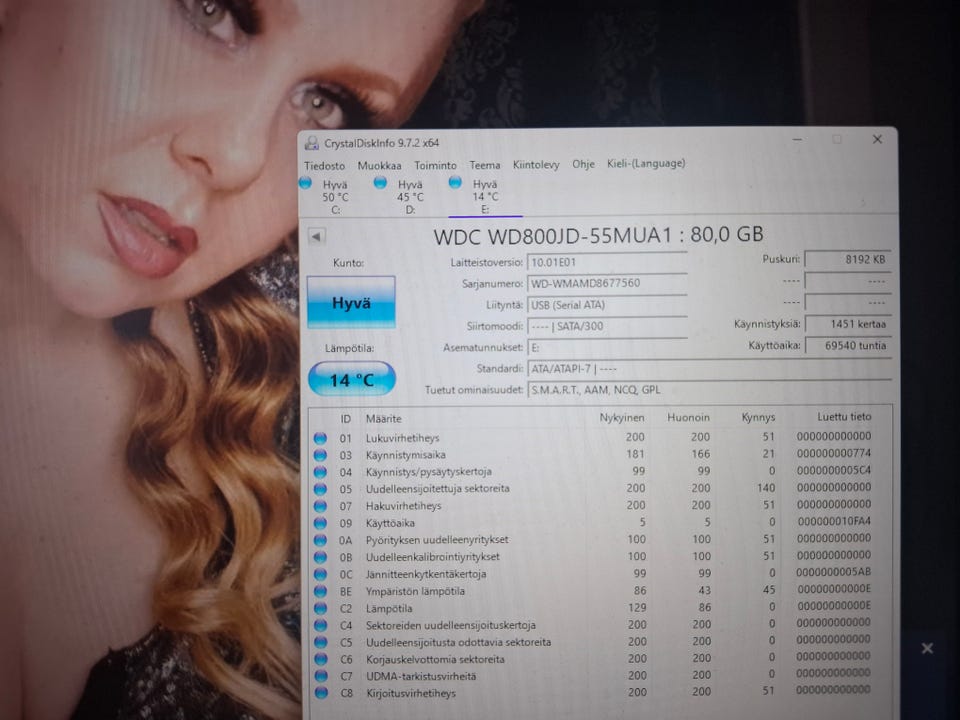Open the Kiintolevy menu
The image size is (960, 720).
[x=536, y=165]
